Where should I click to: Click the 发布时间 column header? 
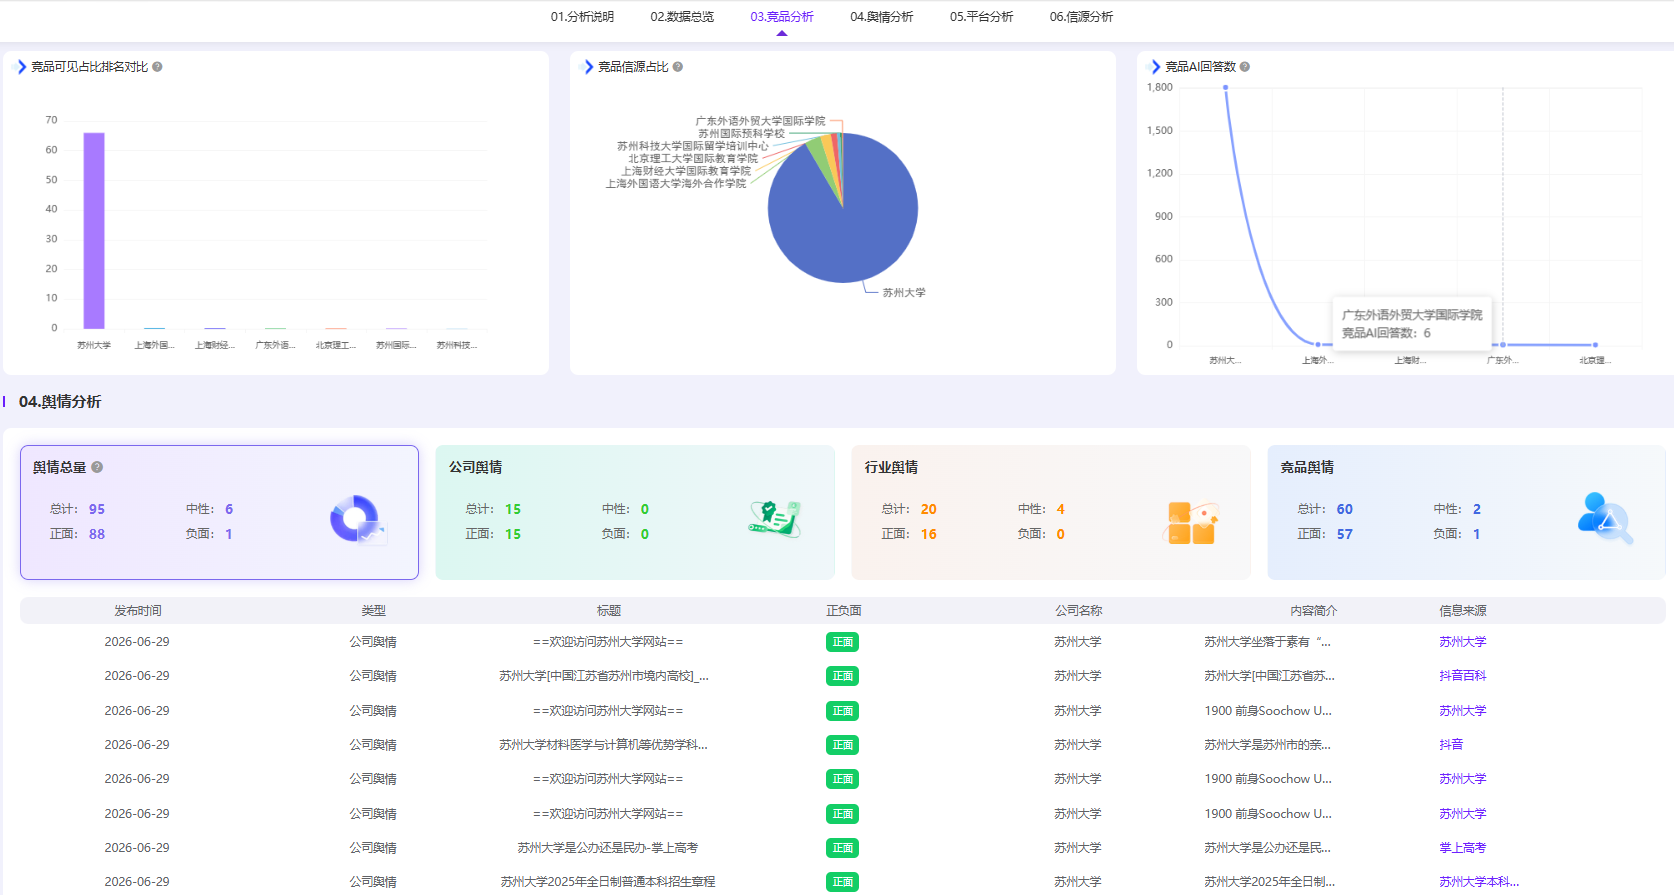click(138, 611)
